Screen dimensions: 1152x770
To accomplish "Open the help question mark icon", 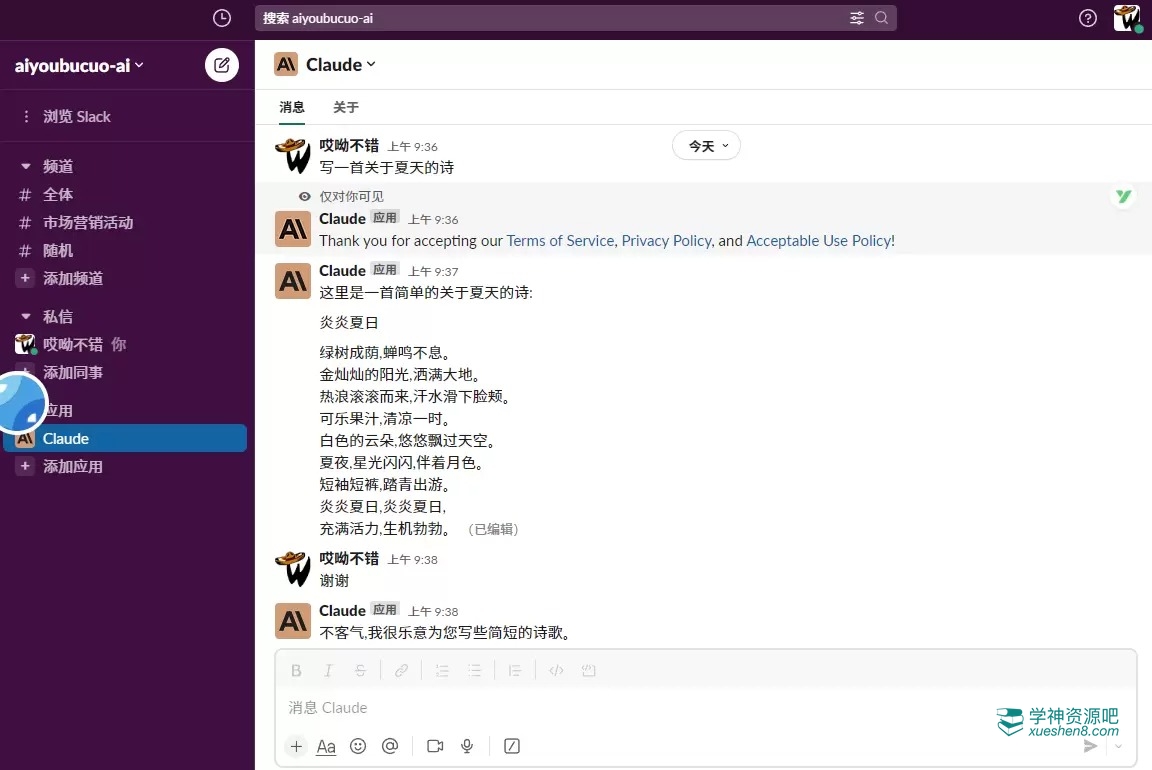I will [1088, 18].
